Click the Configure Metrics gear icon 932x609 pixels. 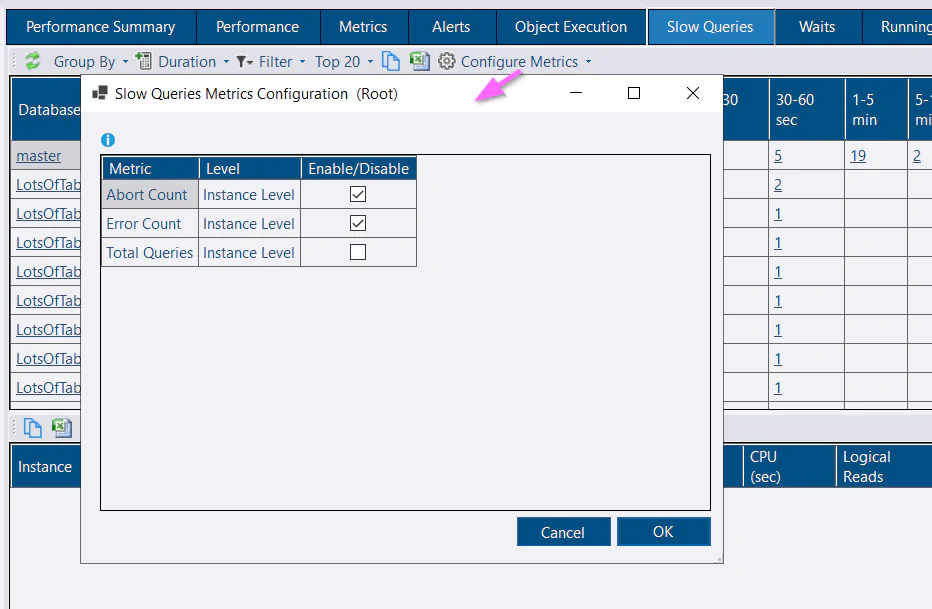tap(448, 61)
